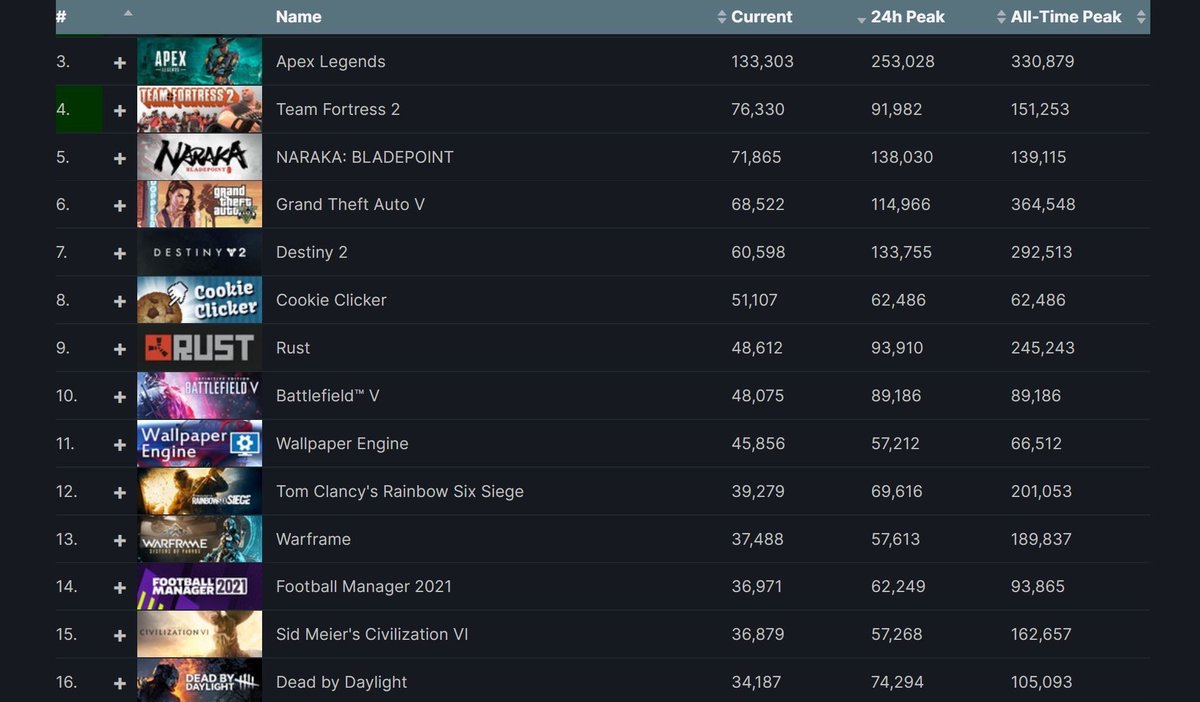The height and width of the screenshot is (702, 1200).
Task: Open the Destiny 2 name link
Action: click(312, 253)
